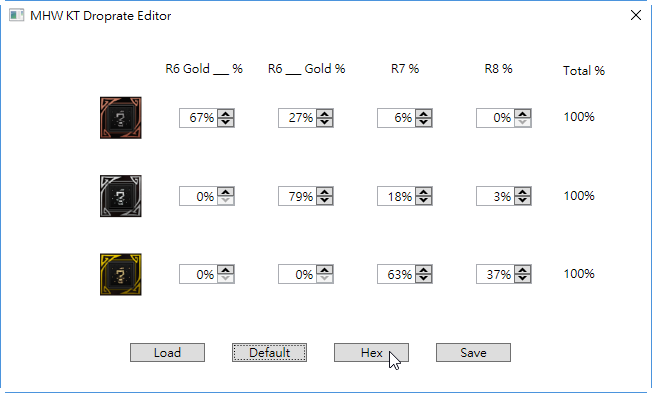The image size is (652, 393).
Task: Click the 'R8 %' column header
Action: pos(499,69)
